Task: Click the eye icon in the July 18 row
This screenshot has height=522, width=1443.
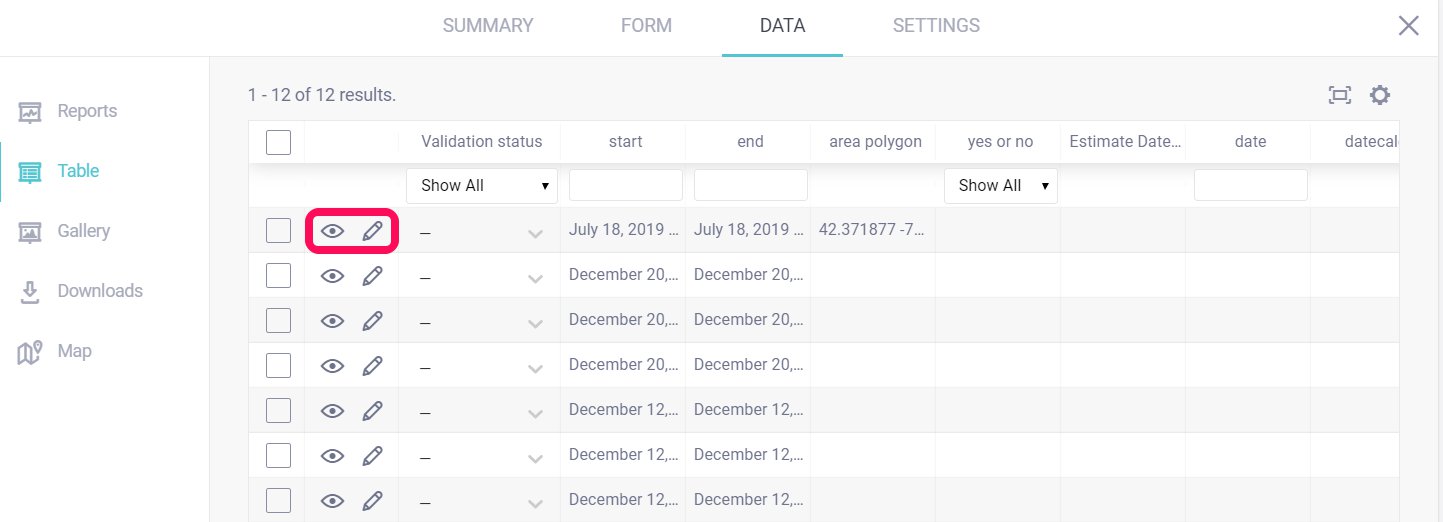Action: pyautogui.click(x=332, y=231)
